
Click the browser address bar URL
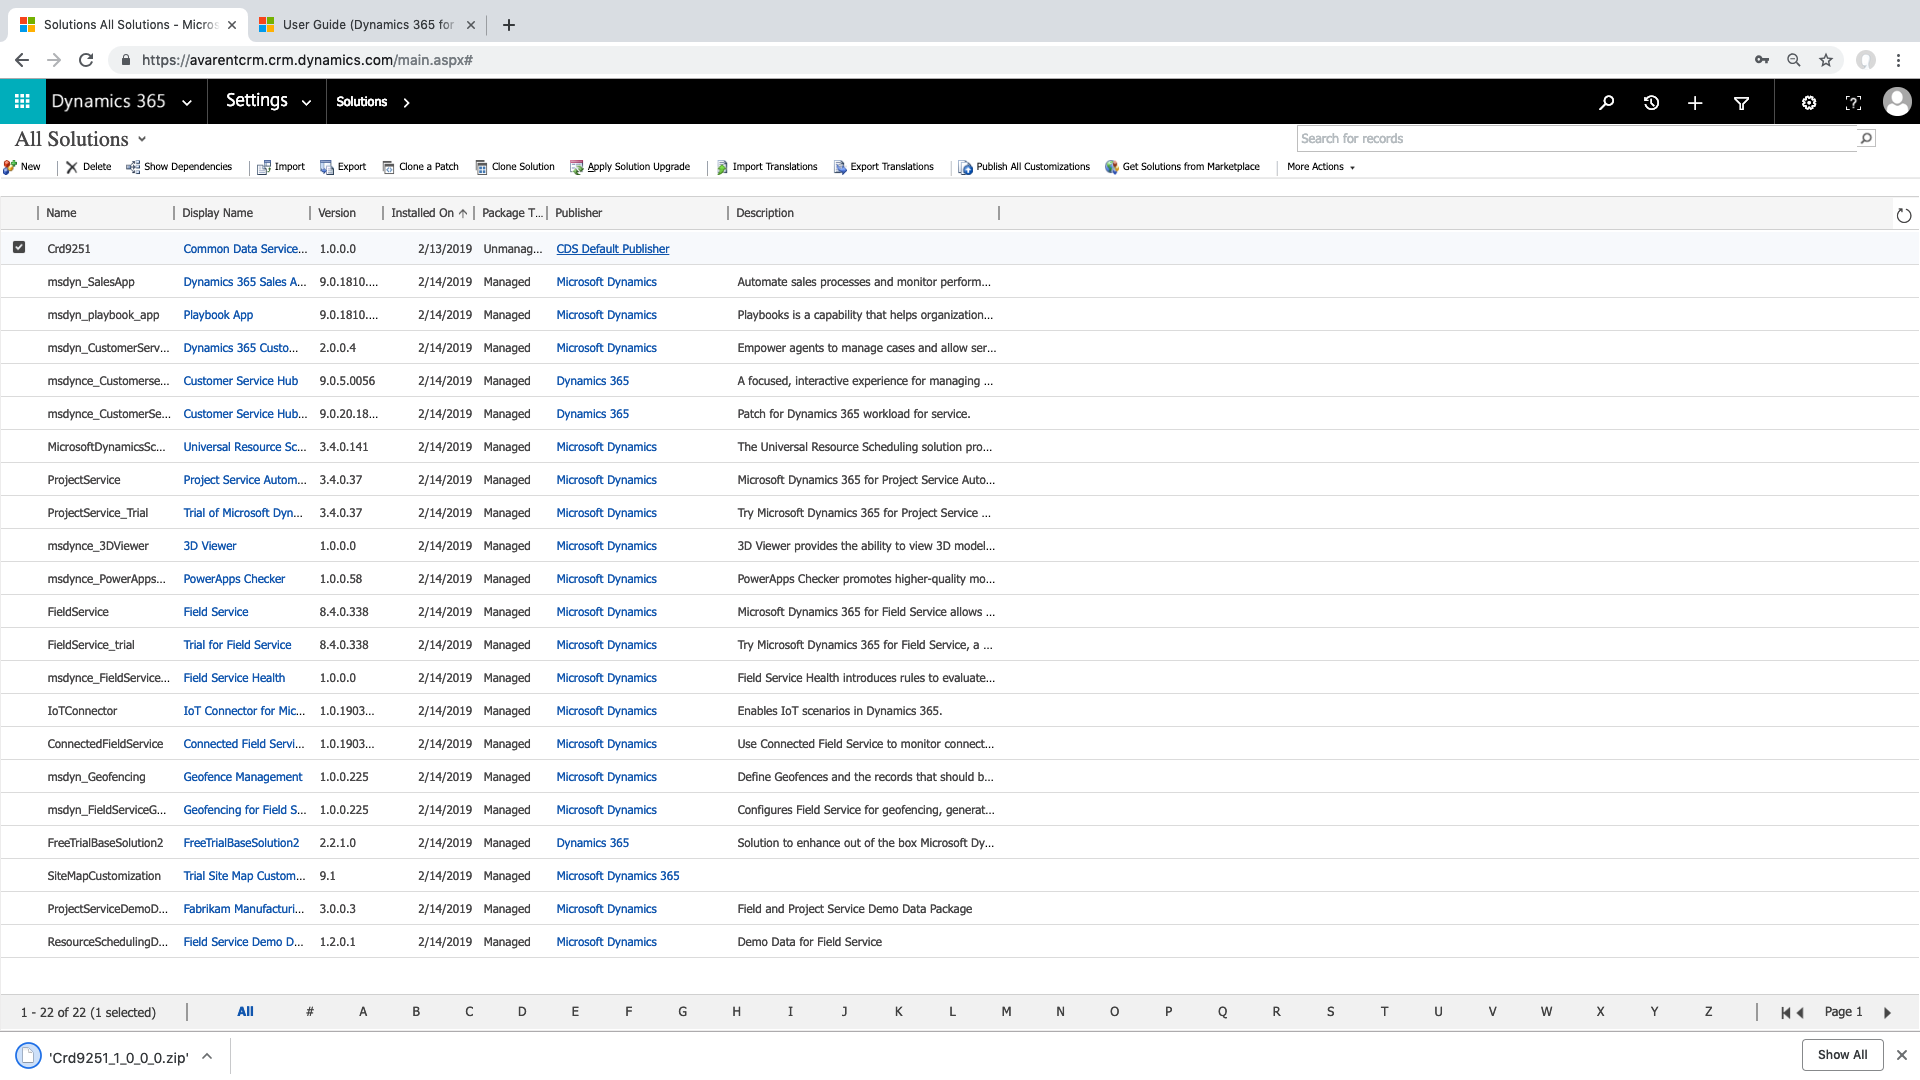pos(307,60)
